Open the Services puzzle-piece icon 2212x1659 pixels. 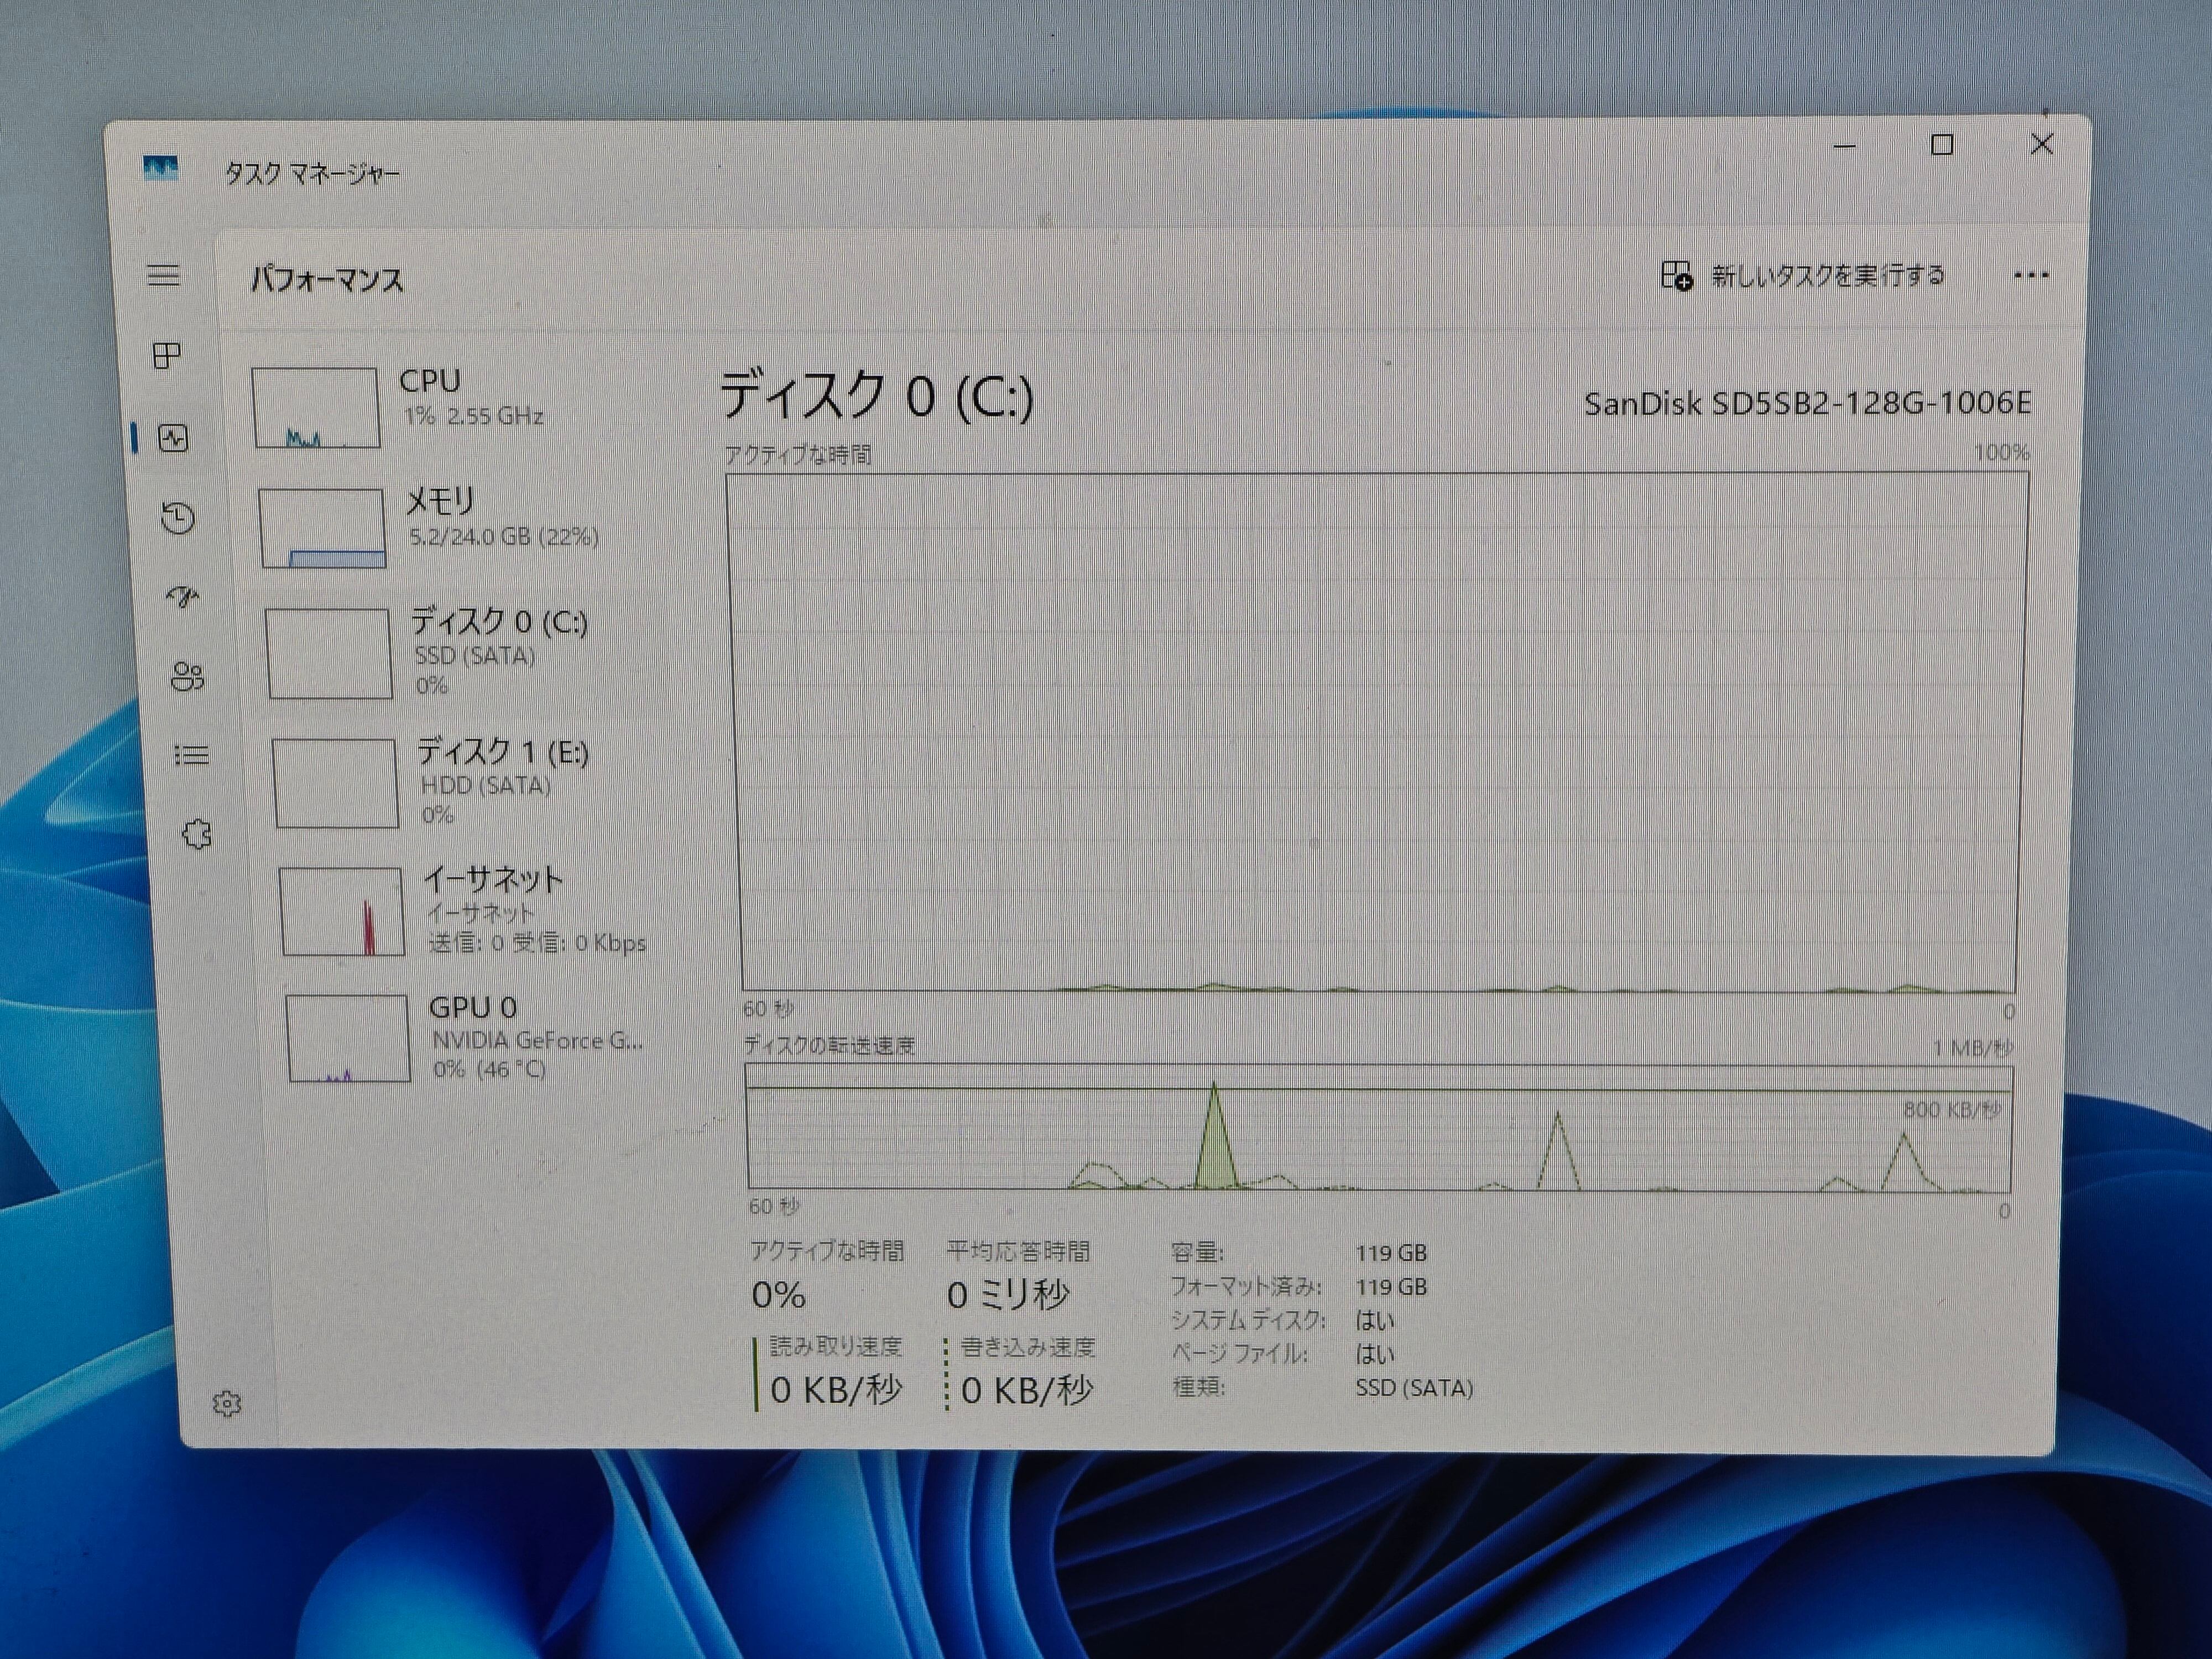[x=197, y=834]
